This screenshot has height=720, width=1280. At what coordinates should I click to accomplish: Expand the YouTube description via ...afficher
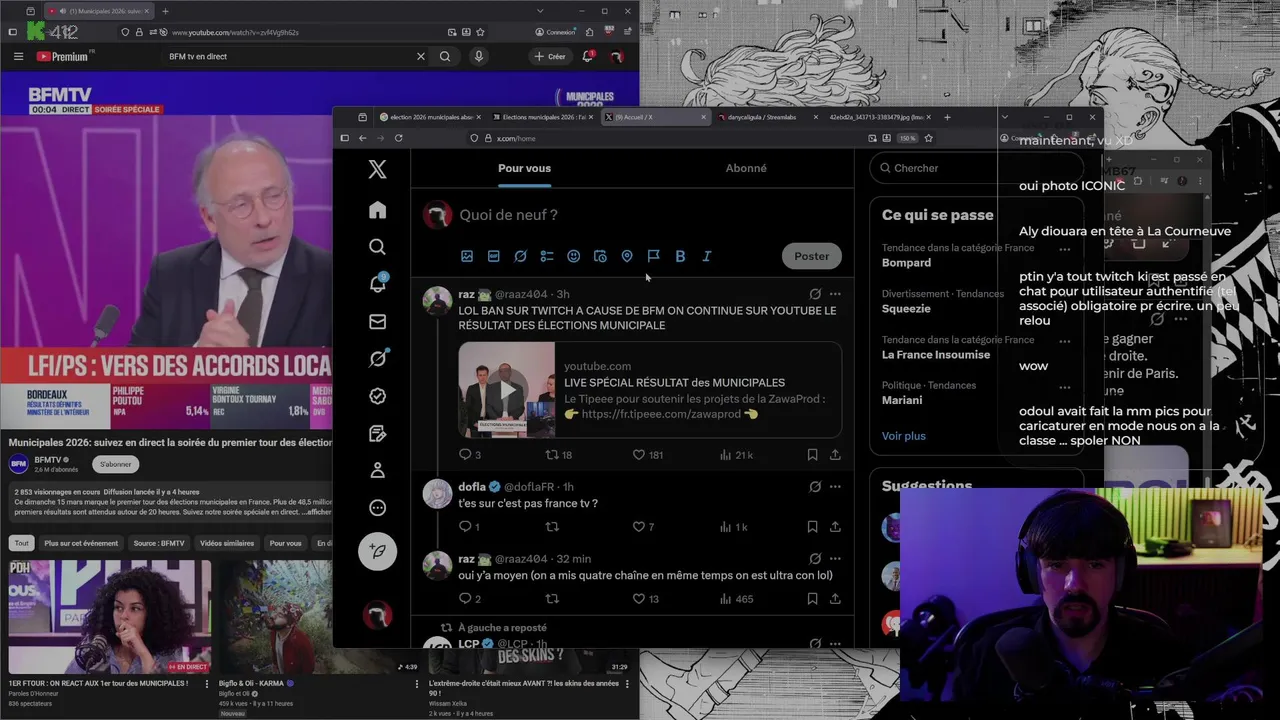(x=318, y=512)
